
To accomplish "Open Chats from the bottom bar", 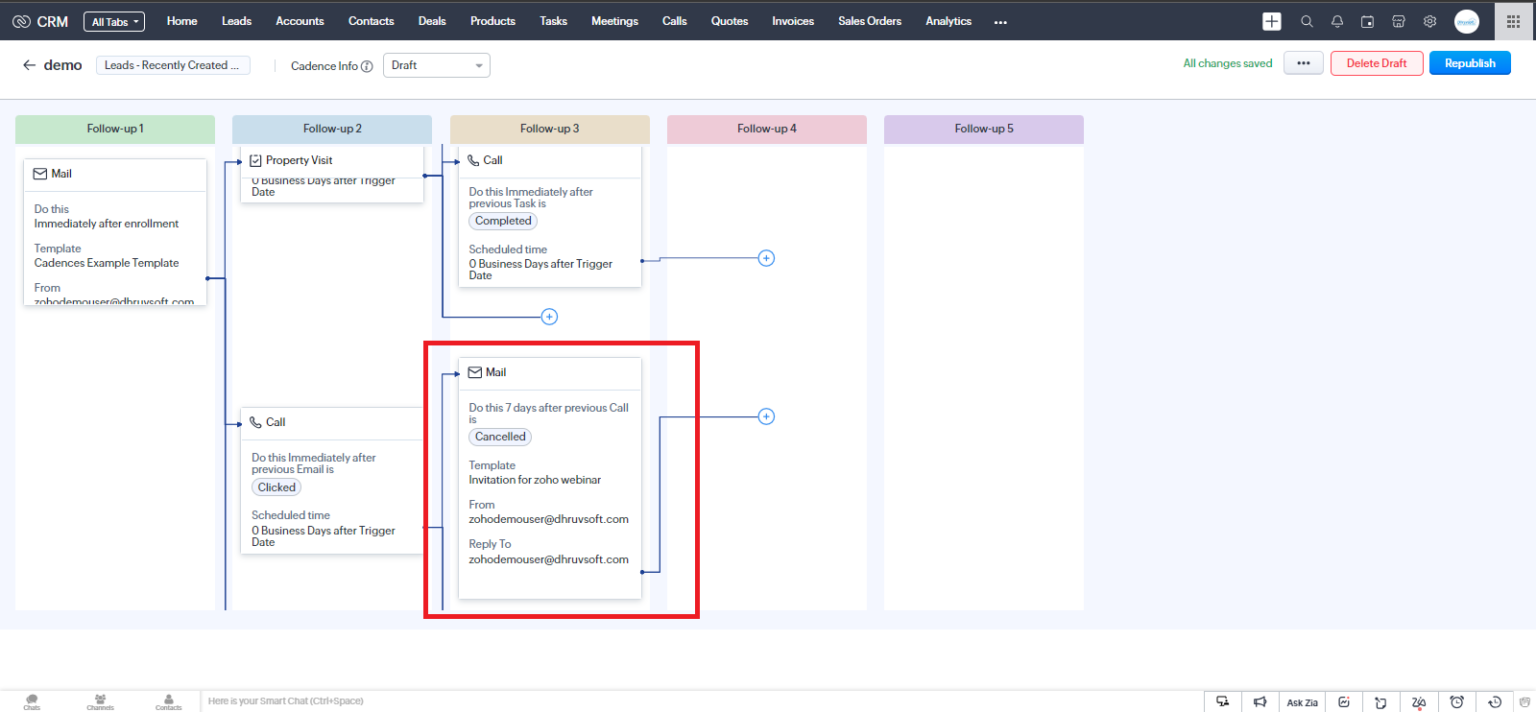I will [31, 700].
